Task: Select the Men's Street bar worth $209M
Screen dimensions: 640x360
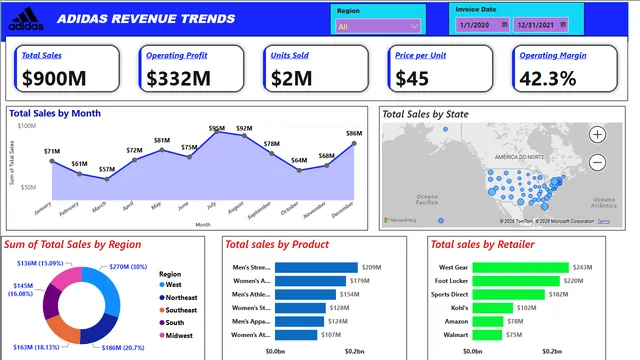Action: (316, 267)
